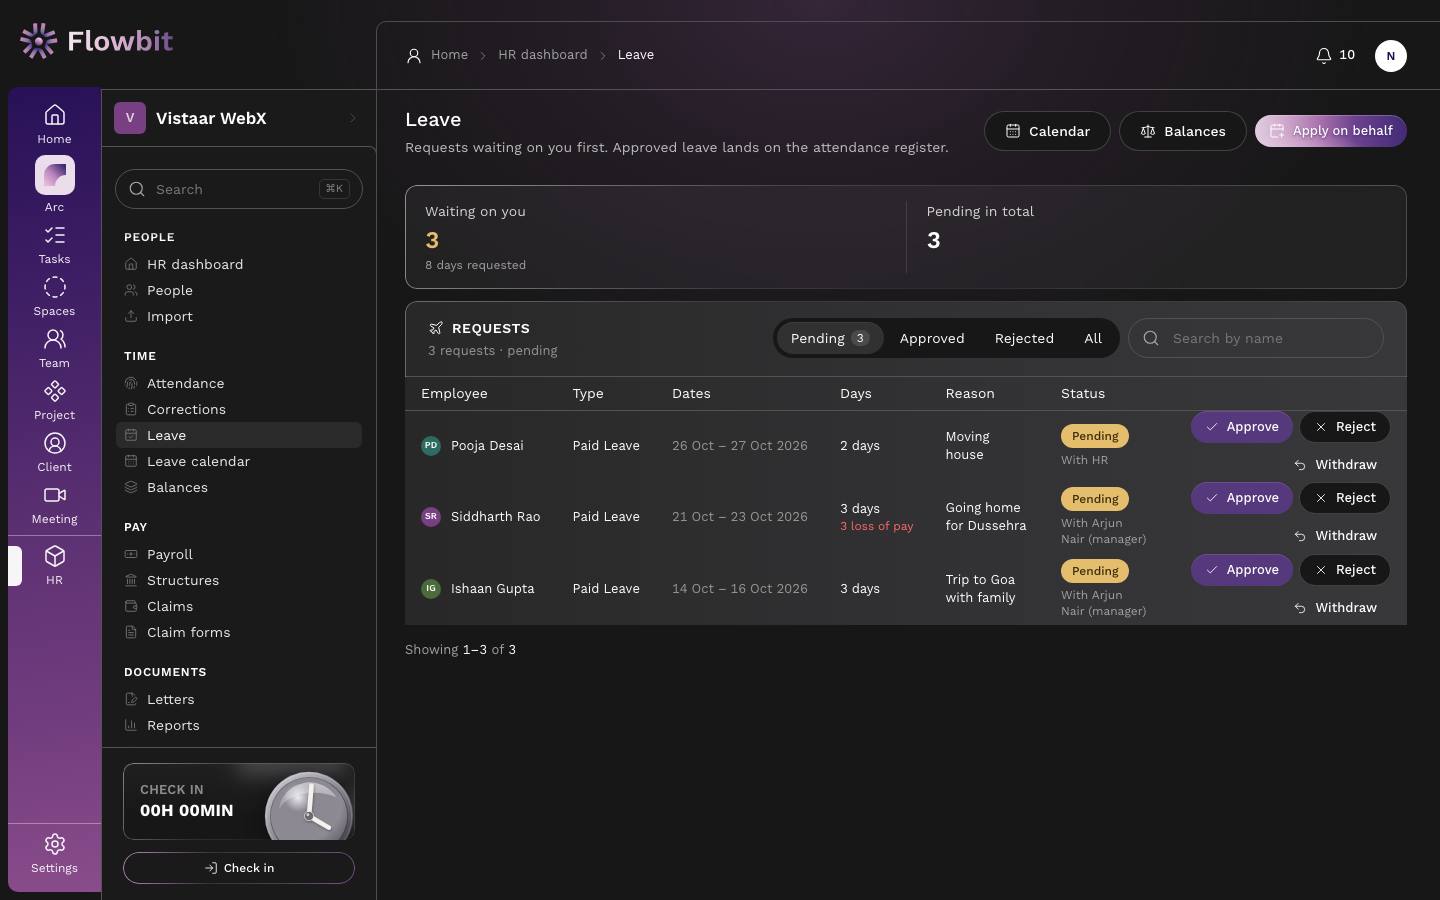Open Attendance in sidebar
The image size is (1440, 900).
click(x=239, y=383)
